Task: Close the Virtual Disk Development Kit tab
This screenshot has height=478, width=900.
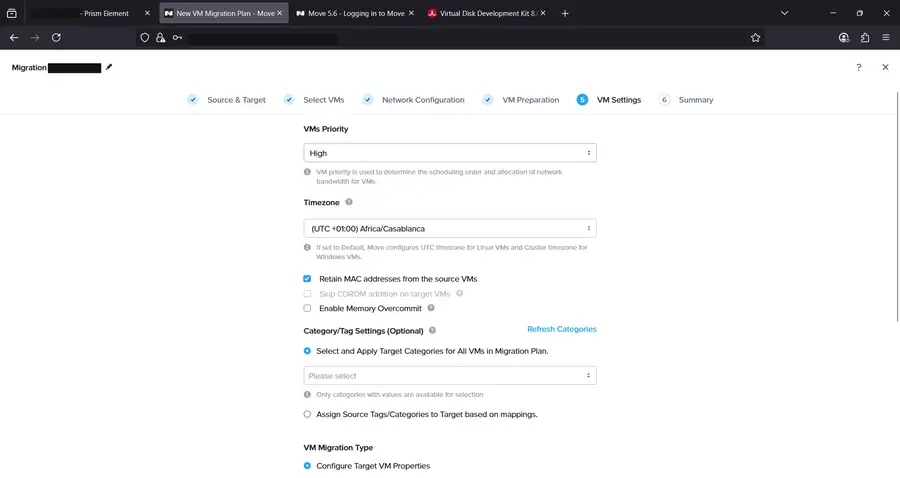Action: point(543,13)
